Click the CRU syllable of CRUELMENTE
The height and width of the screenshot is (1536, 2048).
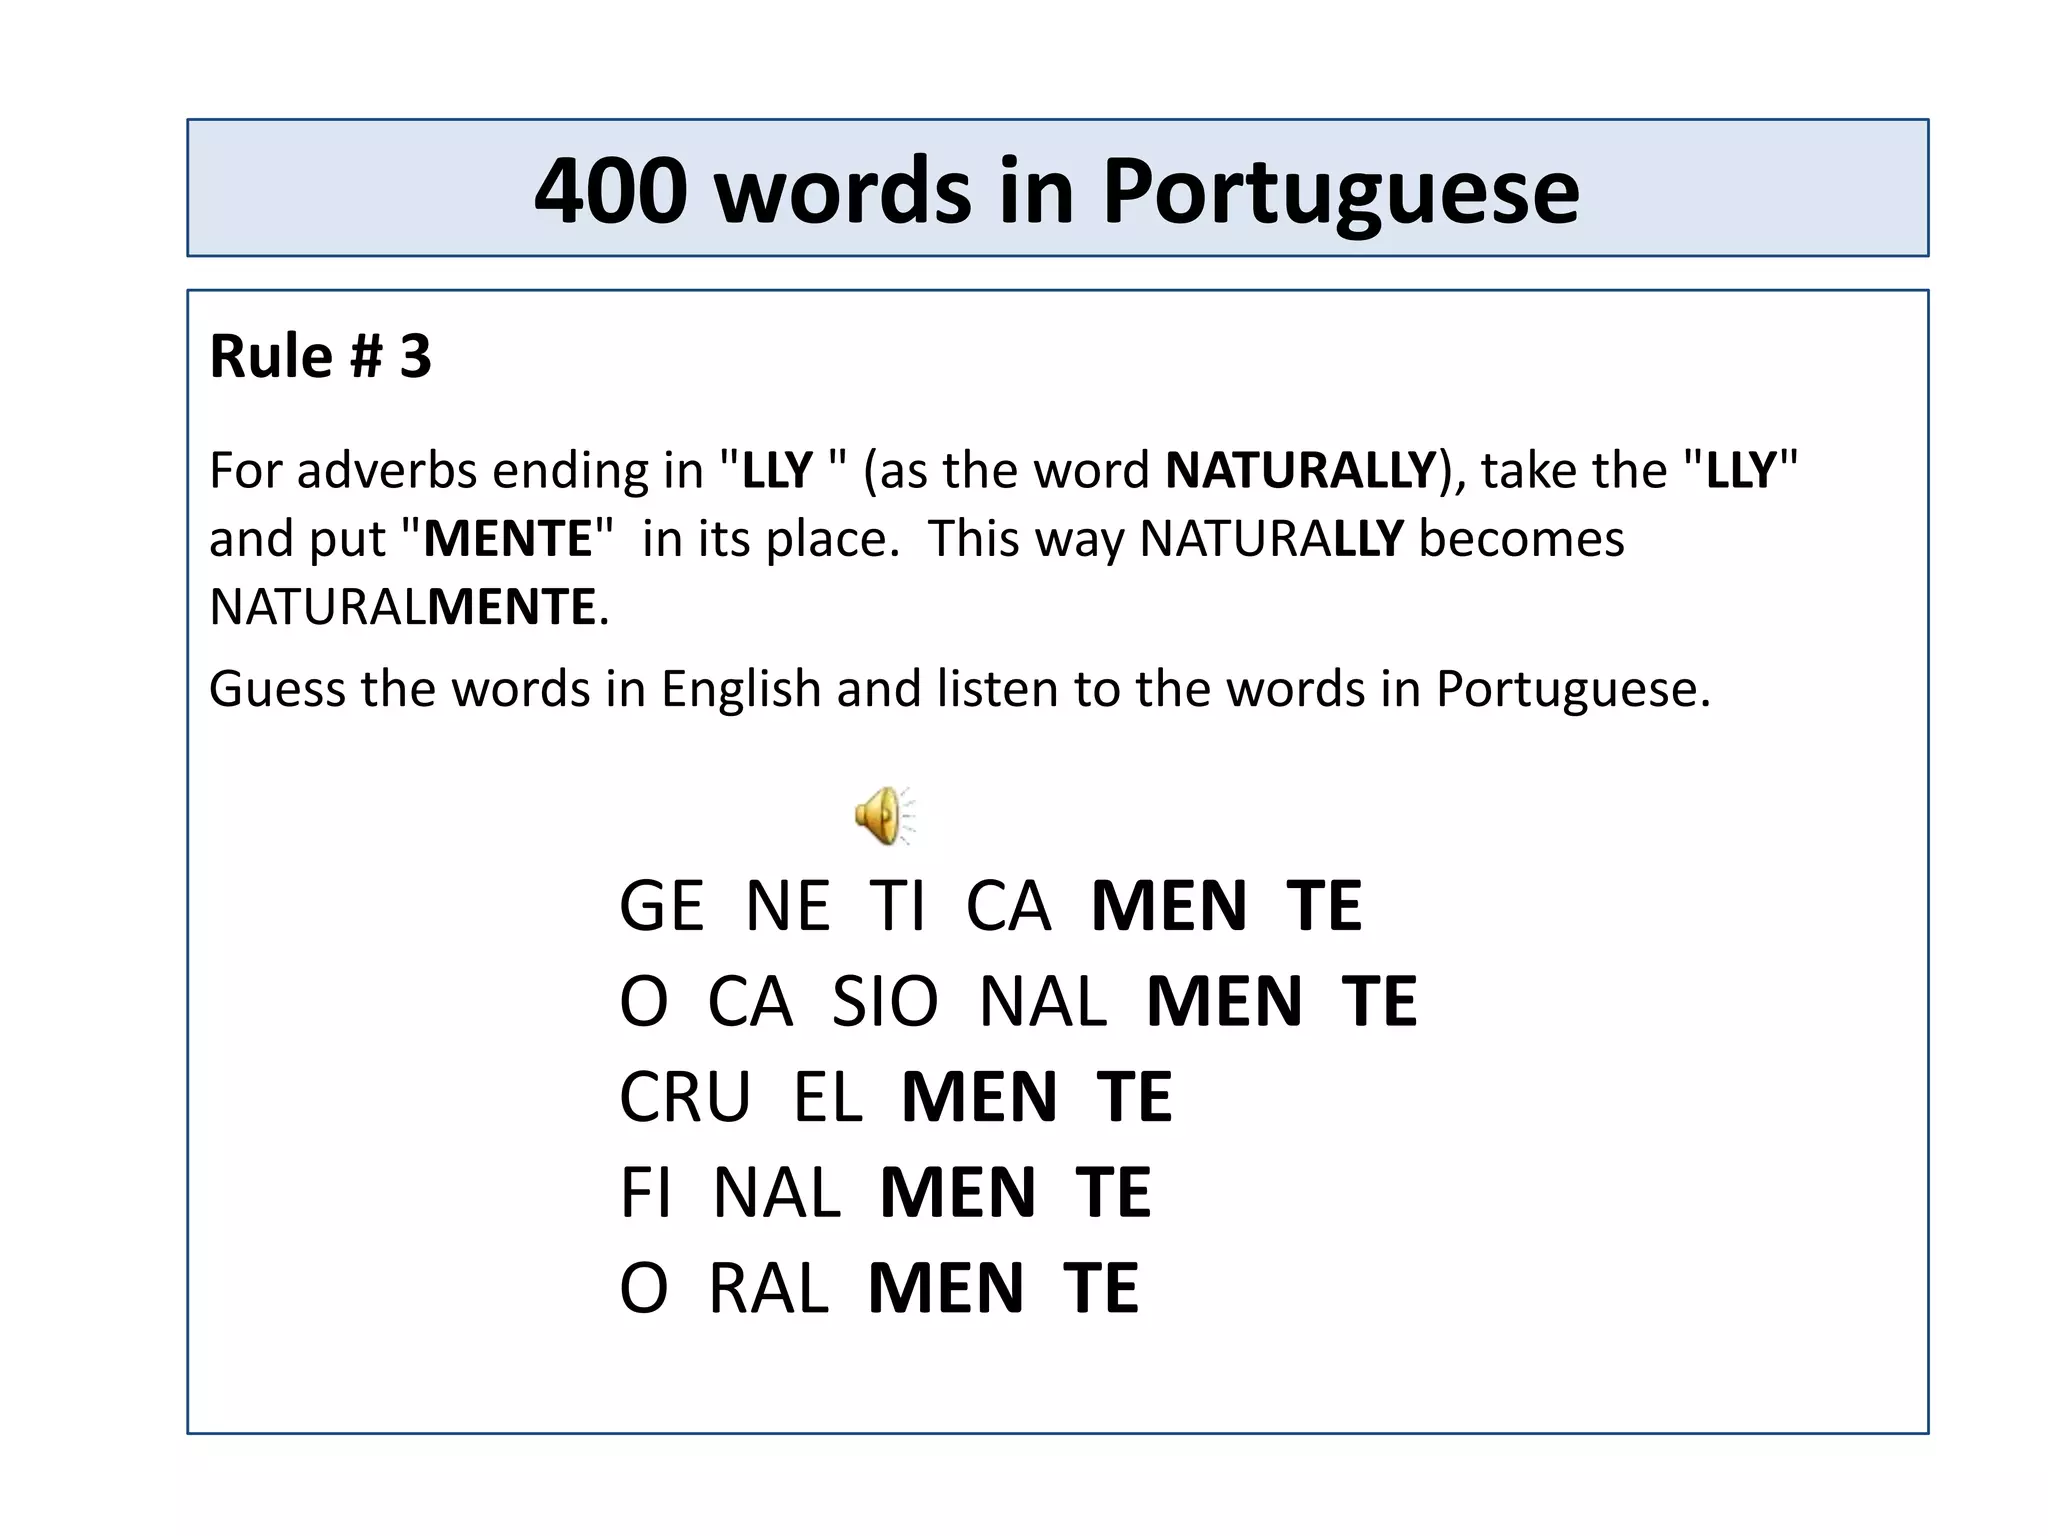[685, 1098]
